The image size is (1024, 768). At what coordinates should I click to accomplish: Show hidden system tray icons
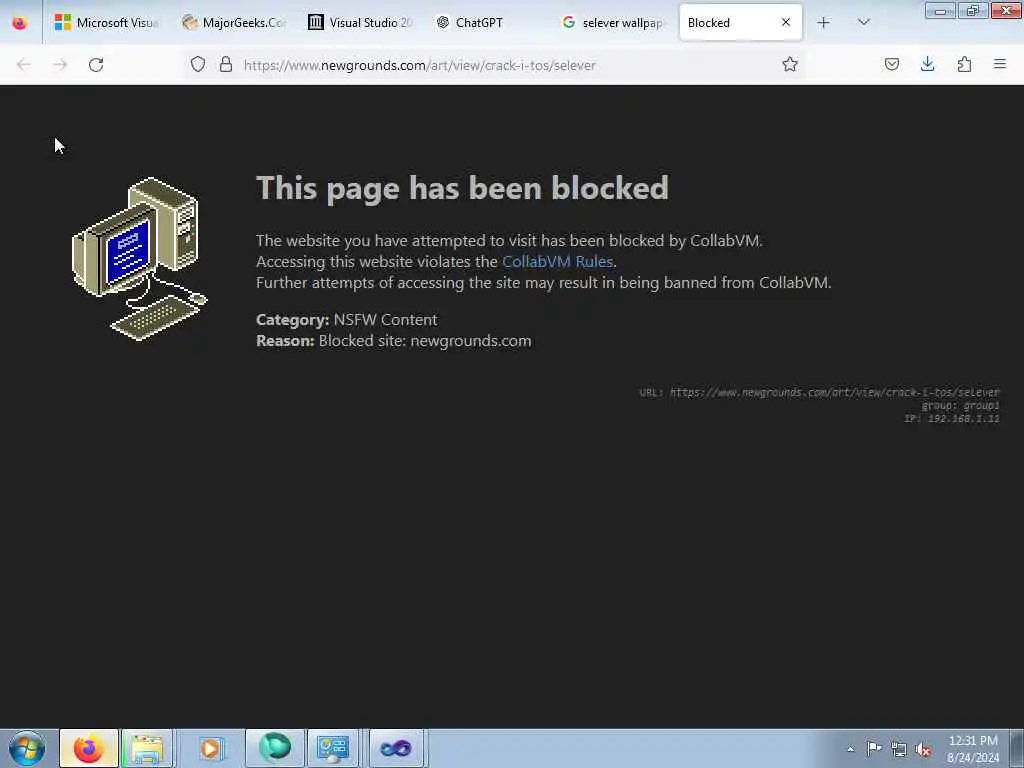click(850, 749)
